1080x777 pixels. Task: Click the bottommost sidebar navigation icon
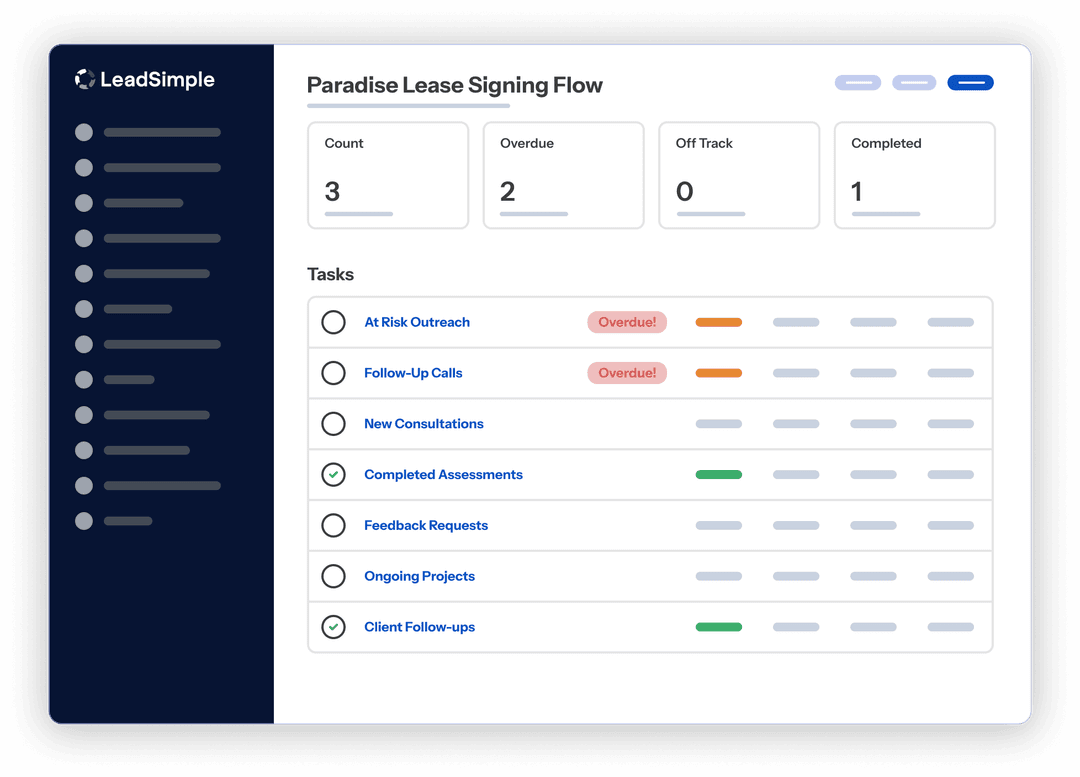point(84,521)
